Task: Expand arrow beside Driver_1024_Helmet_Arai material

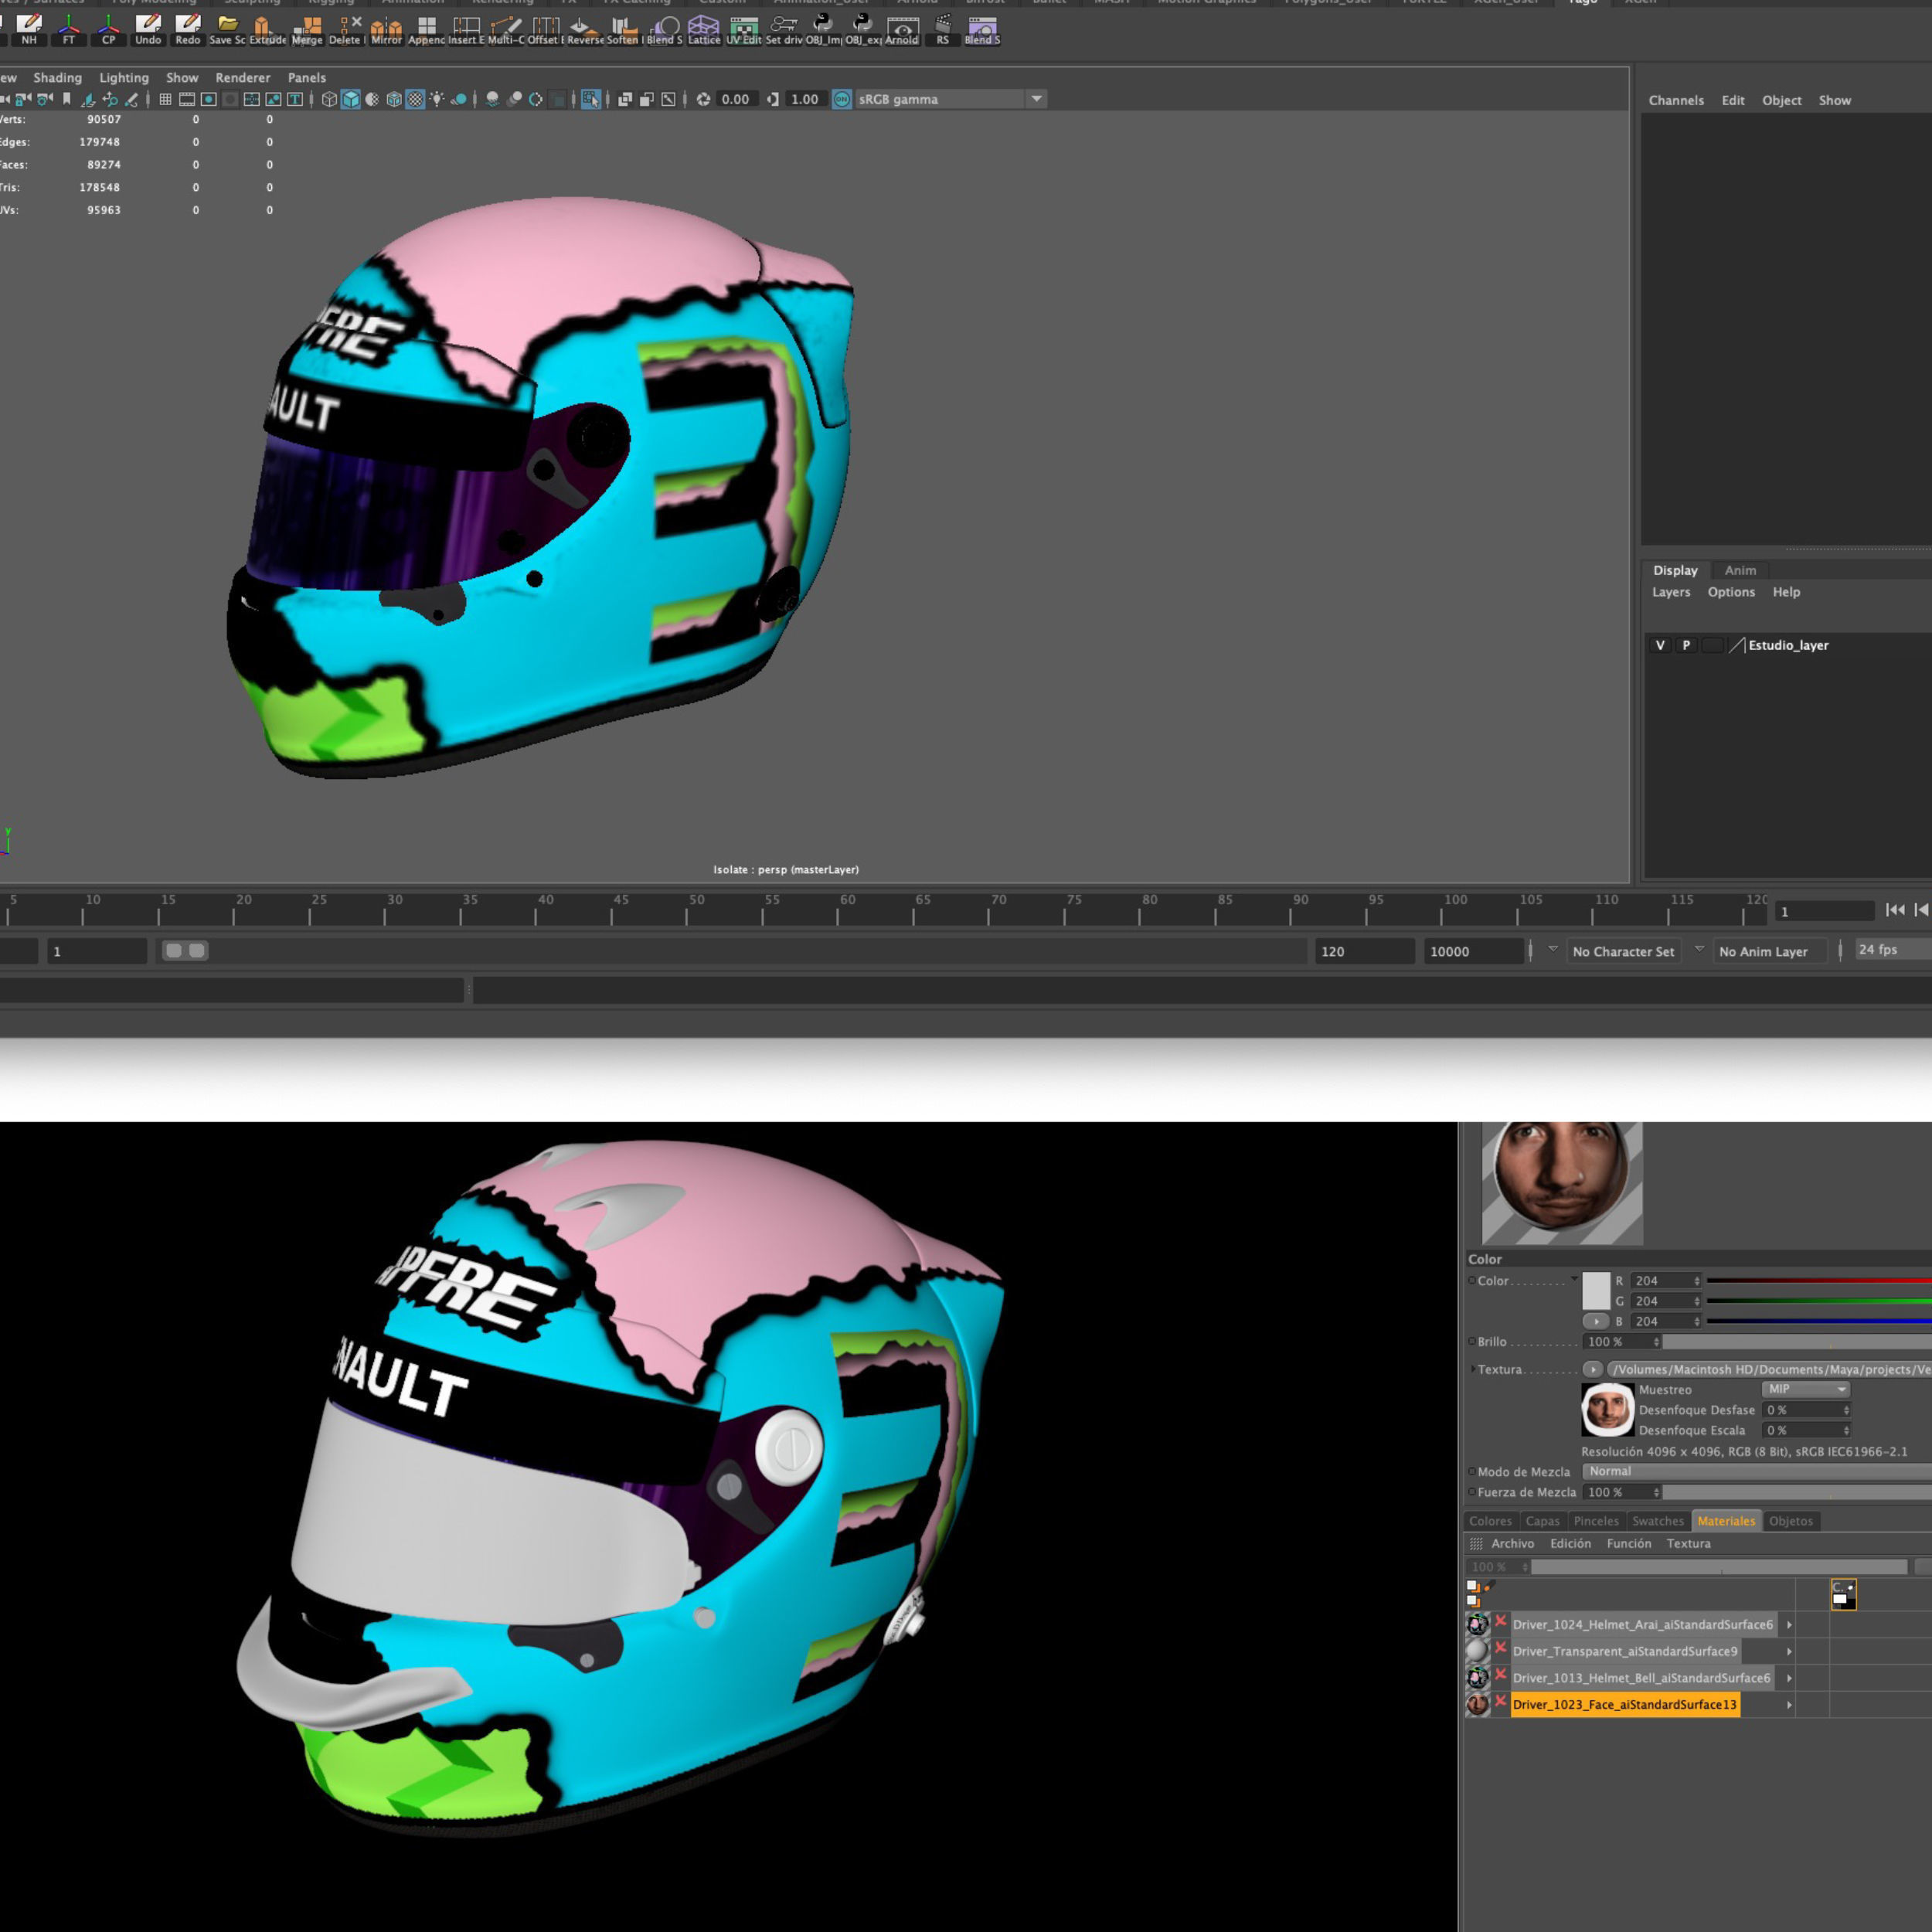Action: 1789,1625
